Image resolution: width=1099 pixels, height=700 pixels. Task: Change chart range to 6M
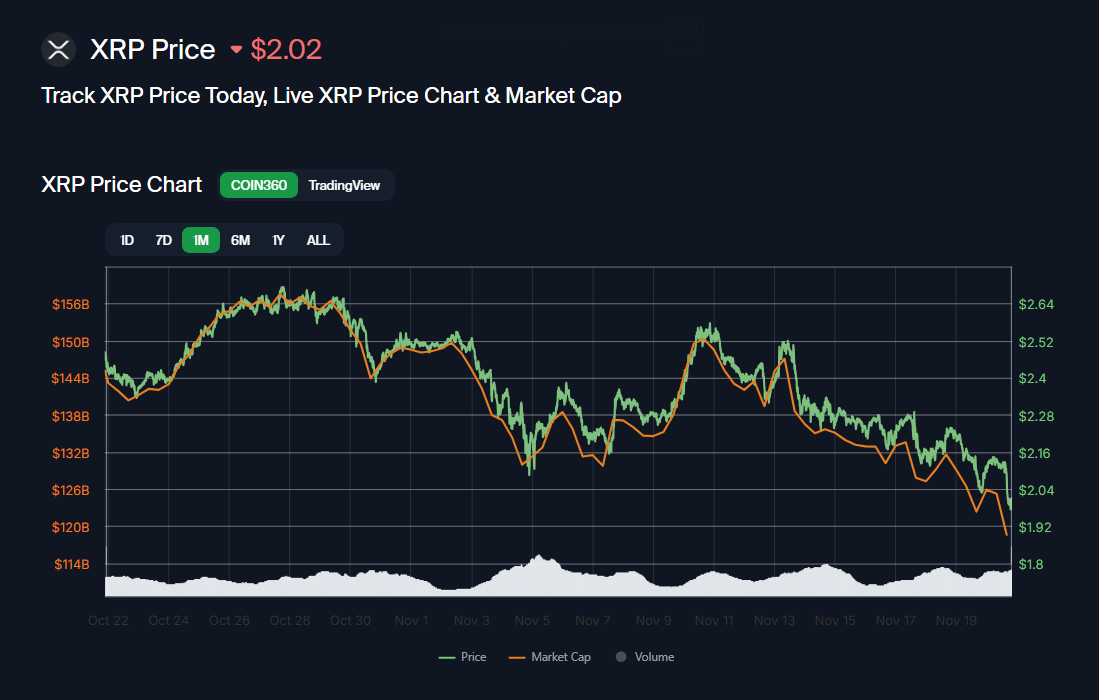point(240,240)
